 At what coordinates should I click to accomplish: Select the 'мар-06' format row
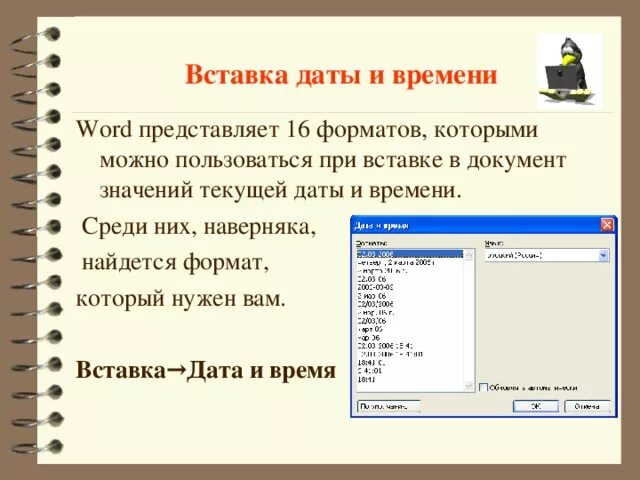click(x=410, y=338)
